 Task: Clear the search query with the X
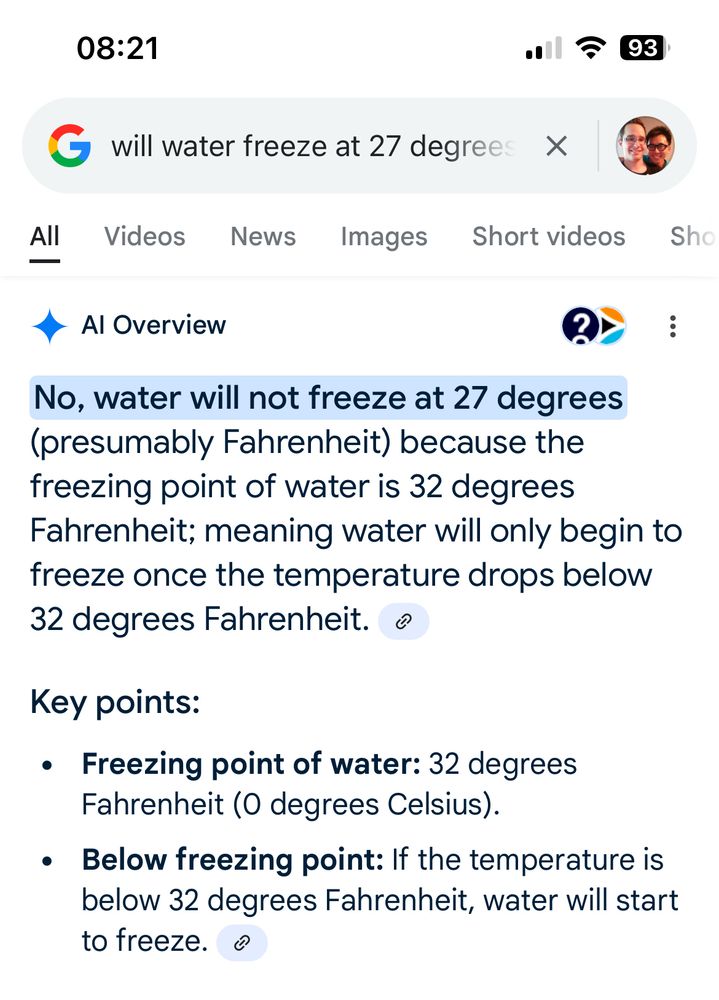pos(557,145)
